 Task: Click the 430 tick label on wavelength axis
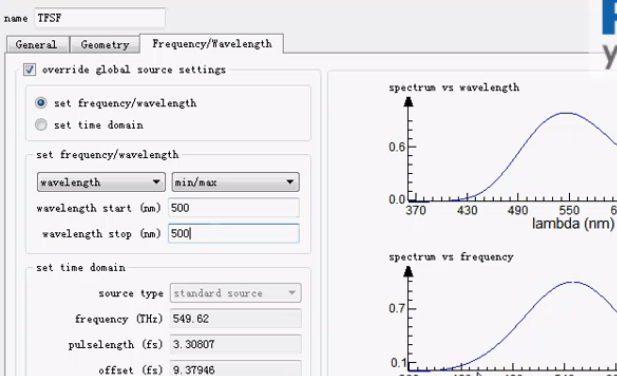pyautogui.click(x=467, y=210)
